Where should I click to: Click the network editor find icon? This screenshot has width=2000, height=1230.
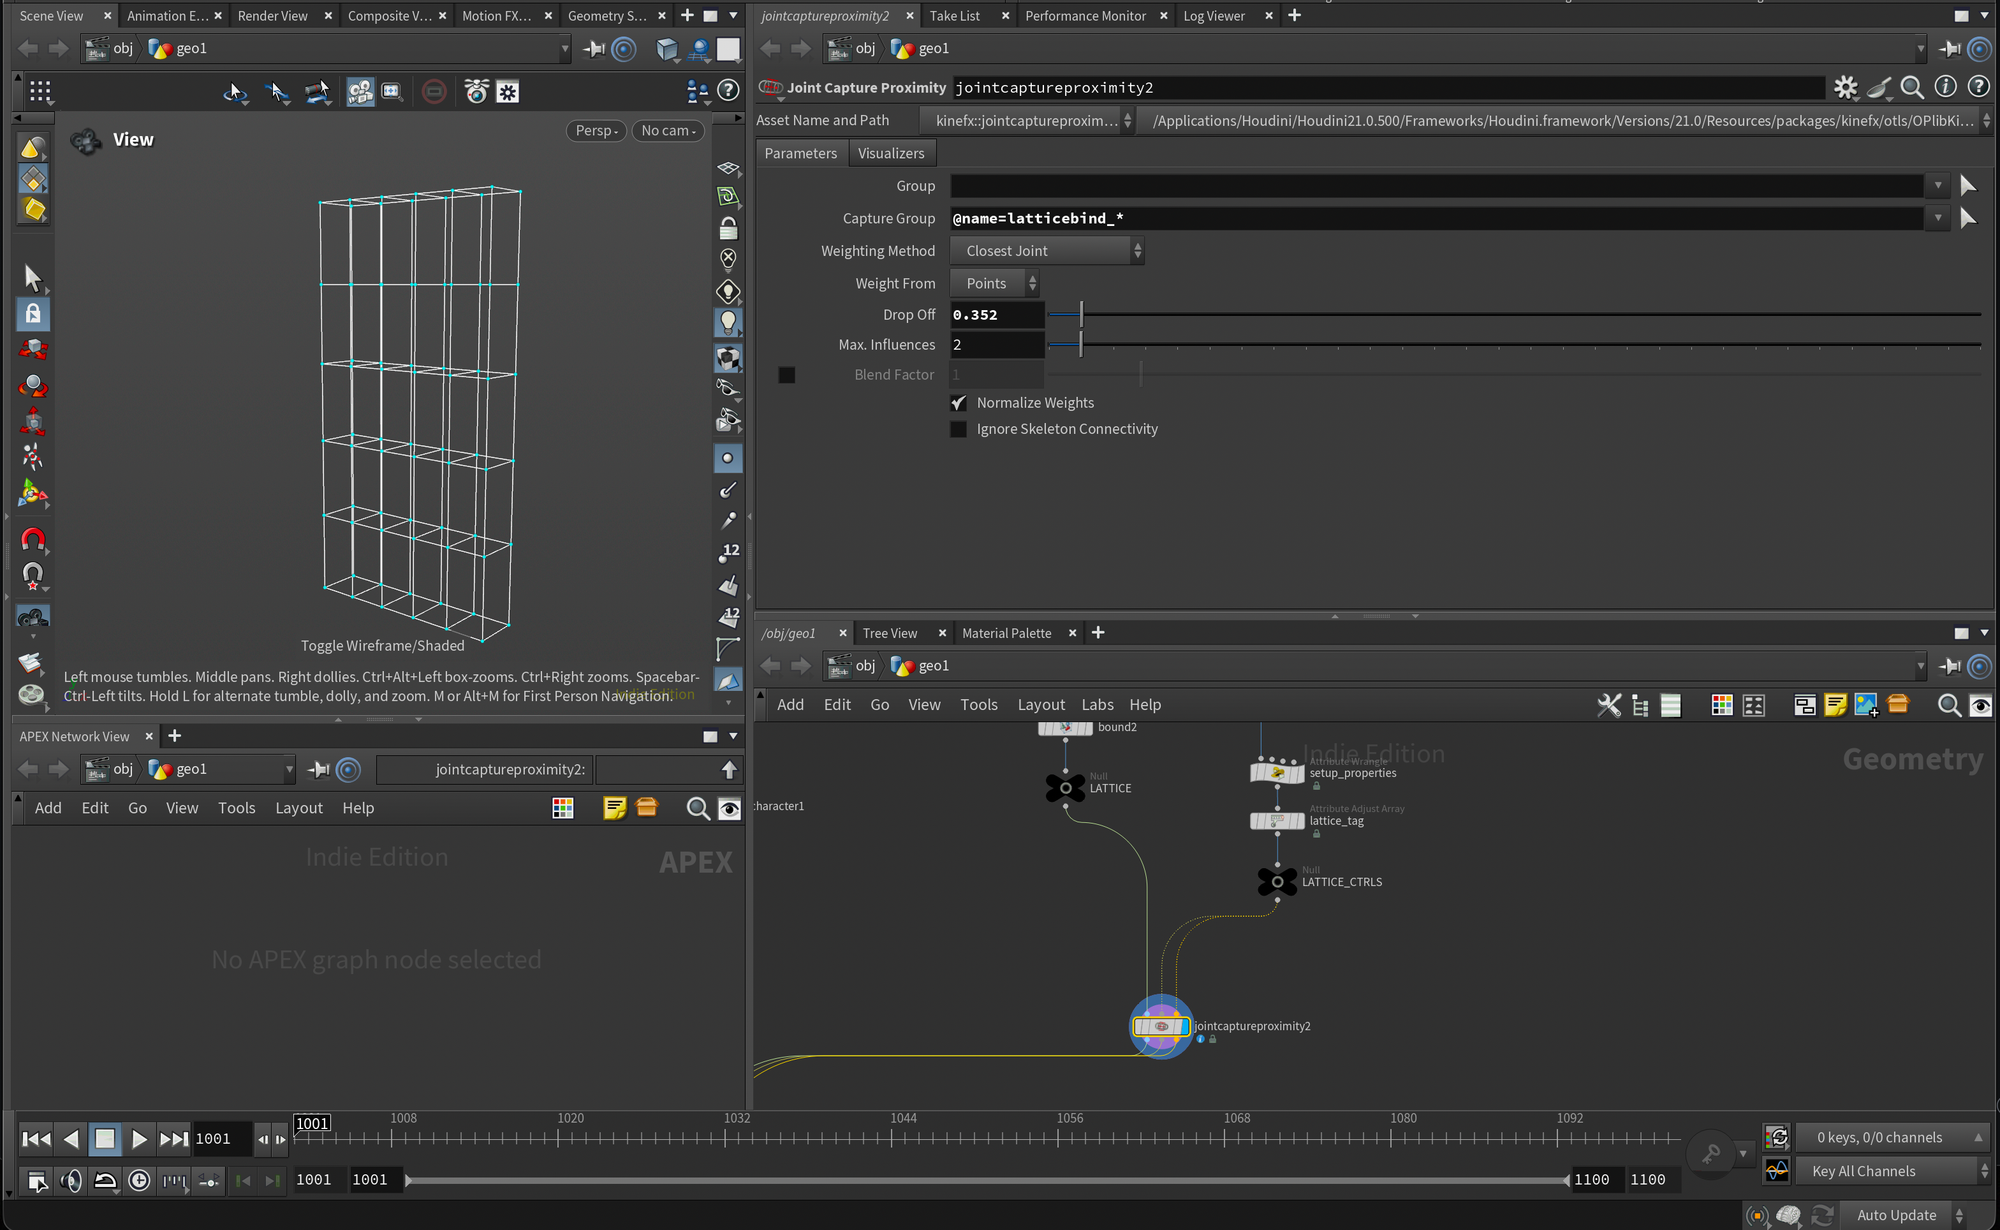click(x=1948, y=705)
